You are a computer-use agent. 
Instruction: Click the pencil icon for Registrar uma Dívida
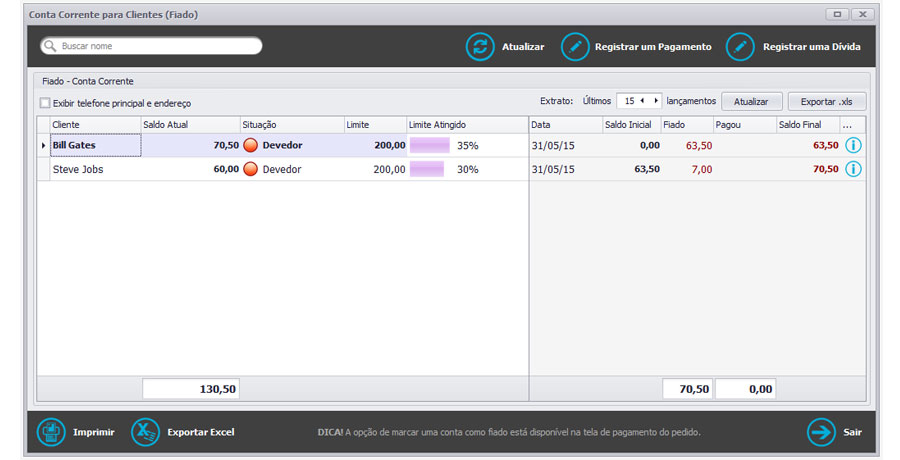pyautogui.click(x=740, y=47)
